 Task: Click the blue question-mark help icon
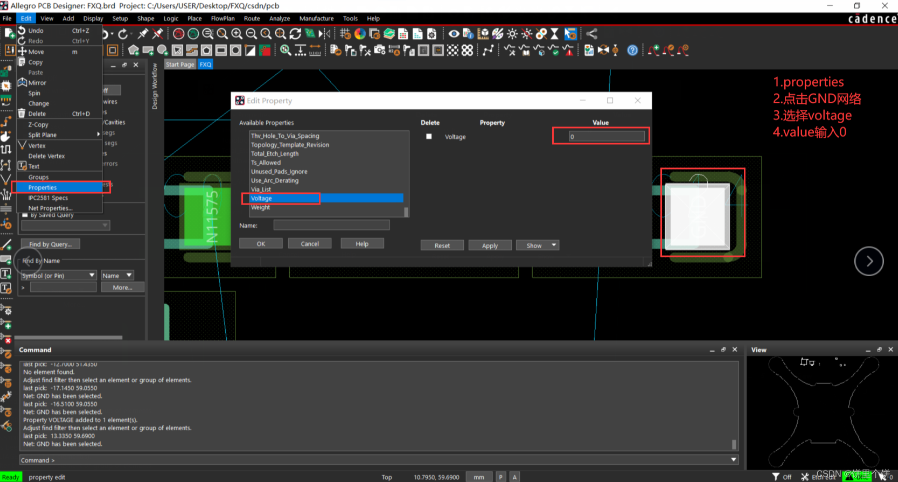(632, 50)
